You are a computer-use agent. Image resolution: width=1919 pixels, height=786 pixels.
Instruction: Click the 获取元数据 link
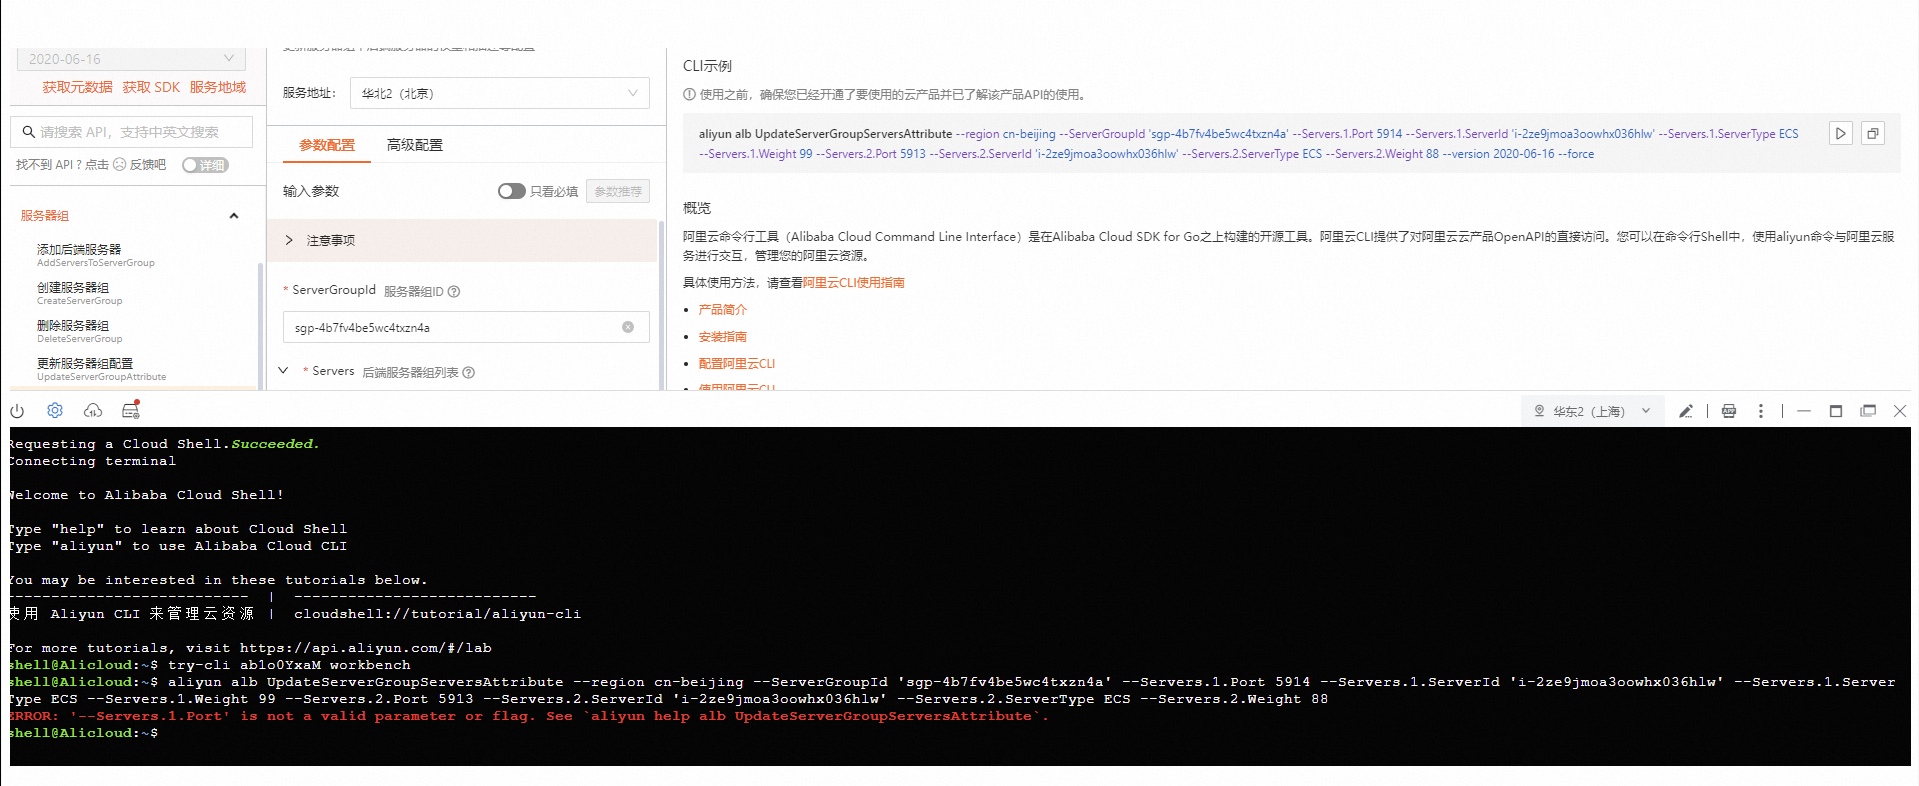click(x=77, y=88)
